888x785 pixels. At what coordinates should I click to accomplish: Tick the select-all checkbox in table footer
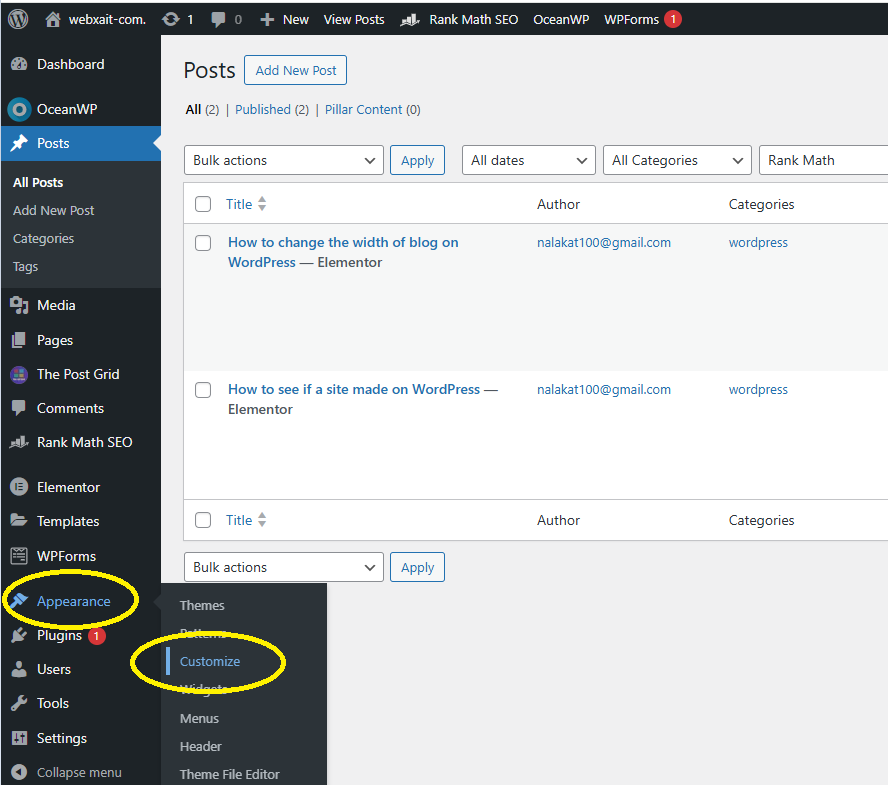pos(203,520)
